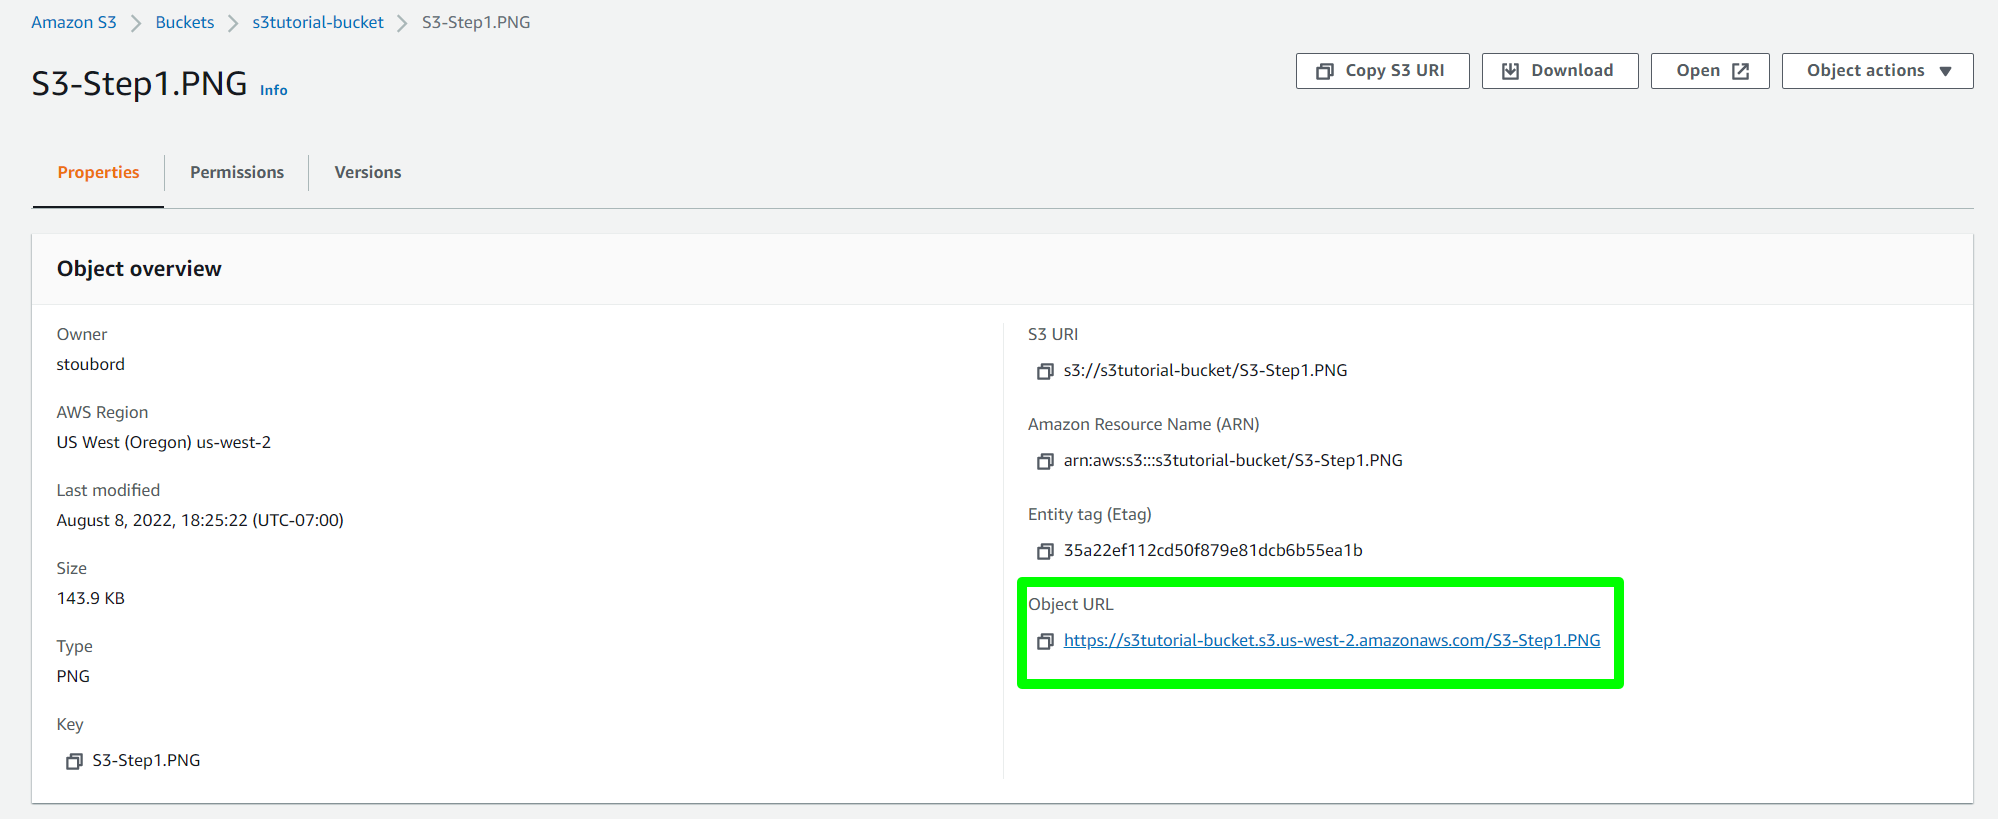The image size is (1998, 819).
Task: Go to Amazon S3 breadcrumb
Action: (74, 22)
